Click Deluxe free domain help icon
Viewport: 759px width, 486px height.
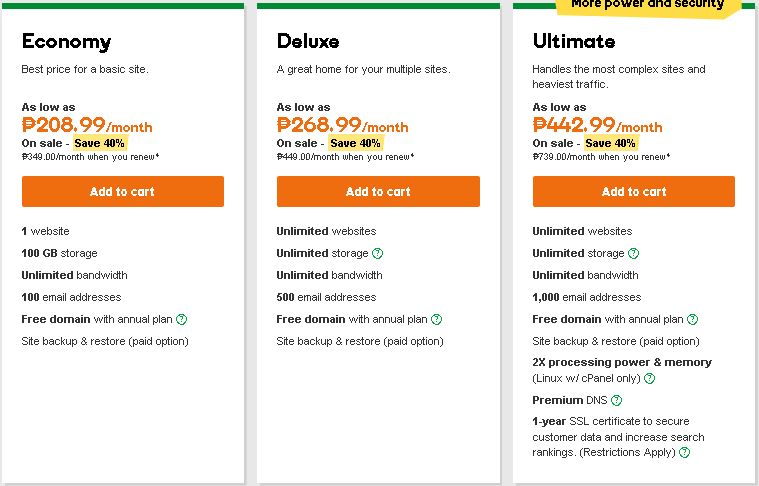tap(437, 319)
